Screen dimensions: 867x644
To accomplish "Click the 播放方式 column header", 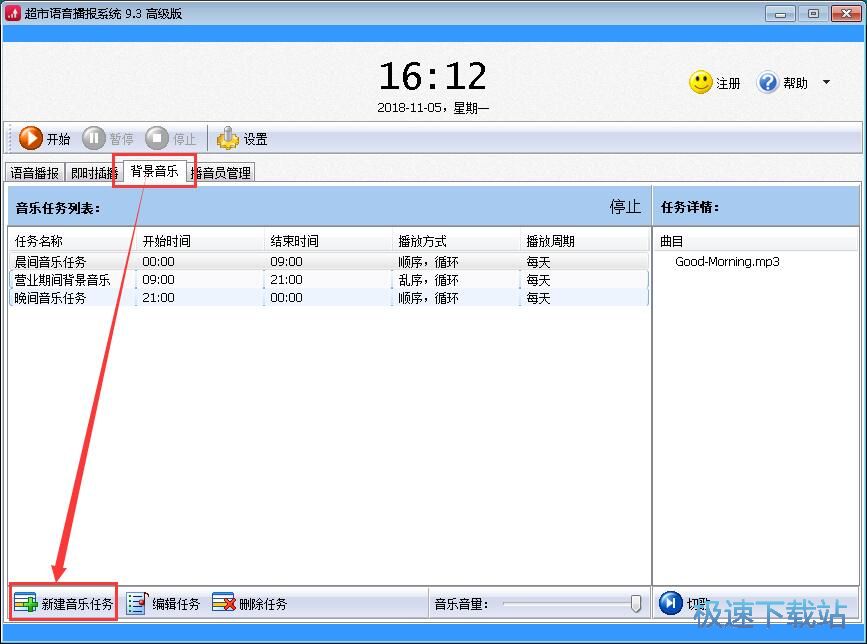I will [x=456, y=241].
